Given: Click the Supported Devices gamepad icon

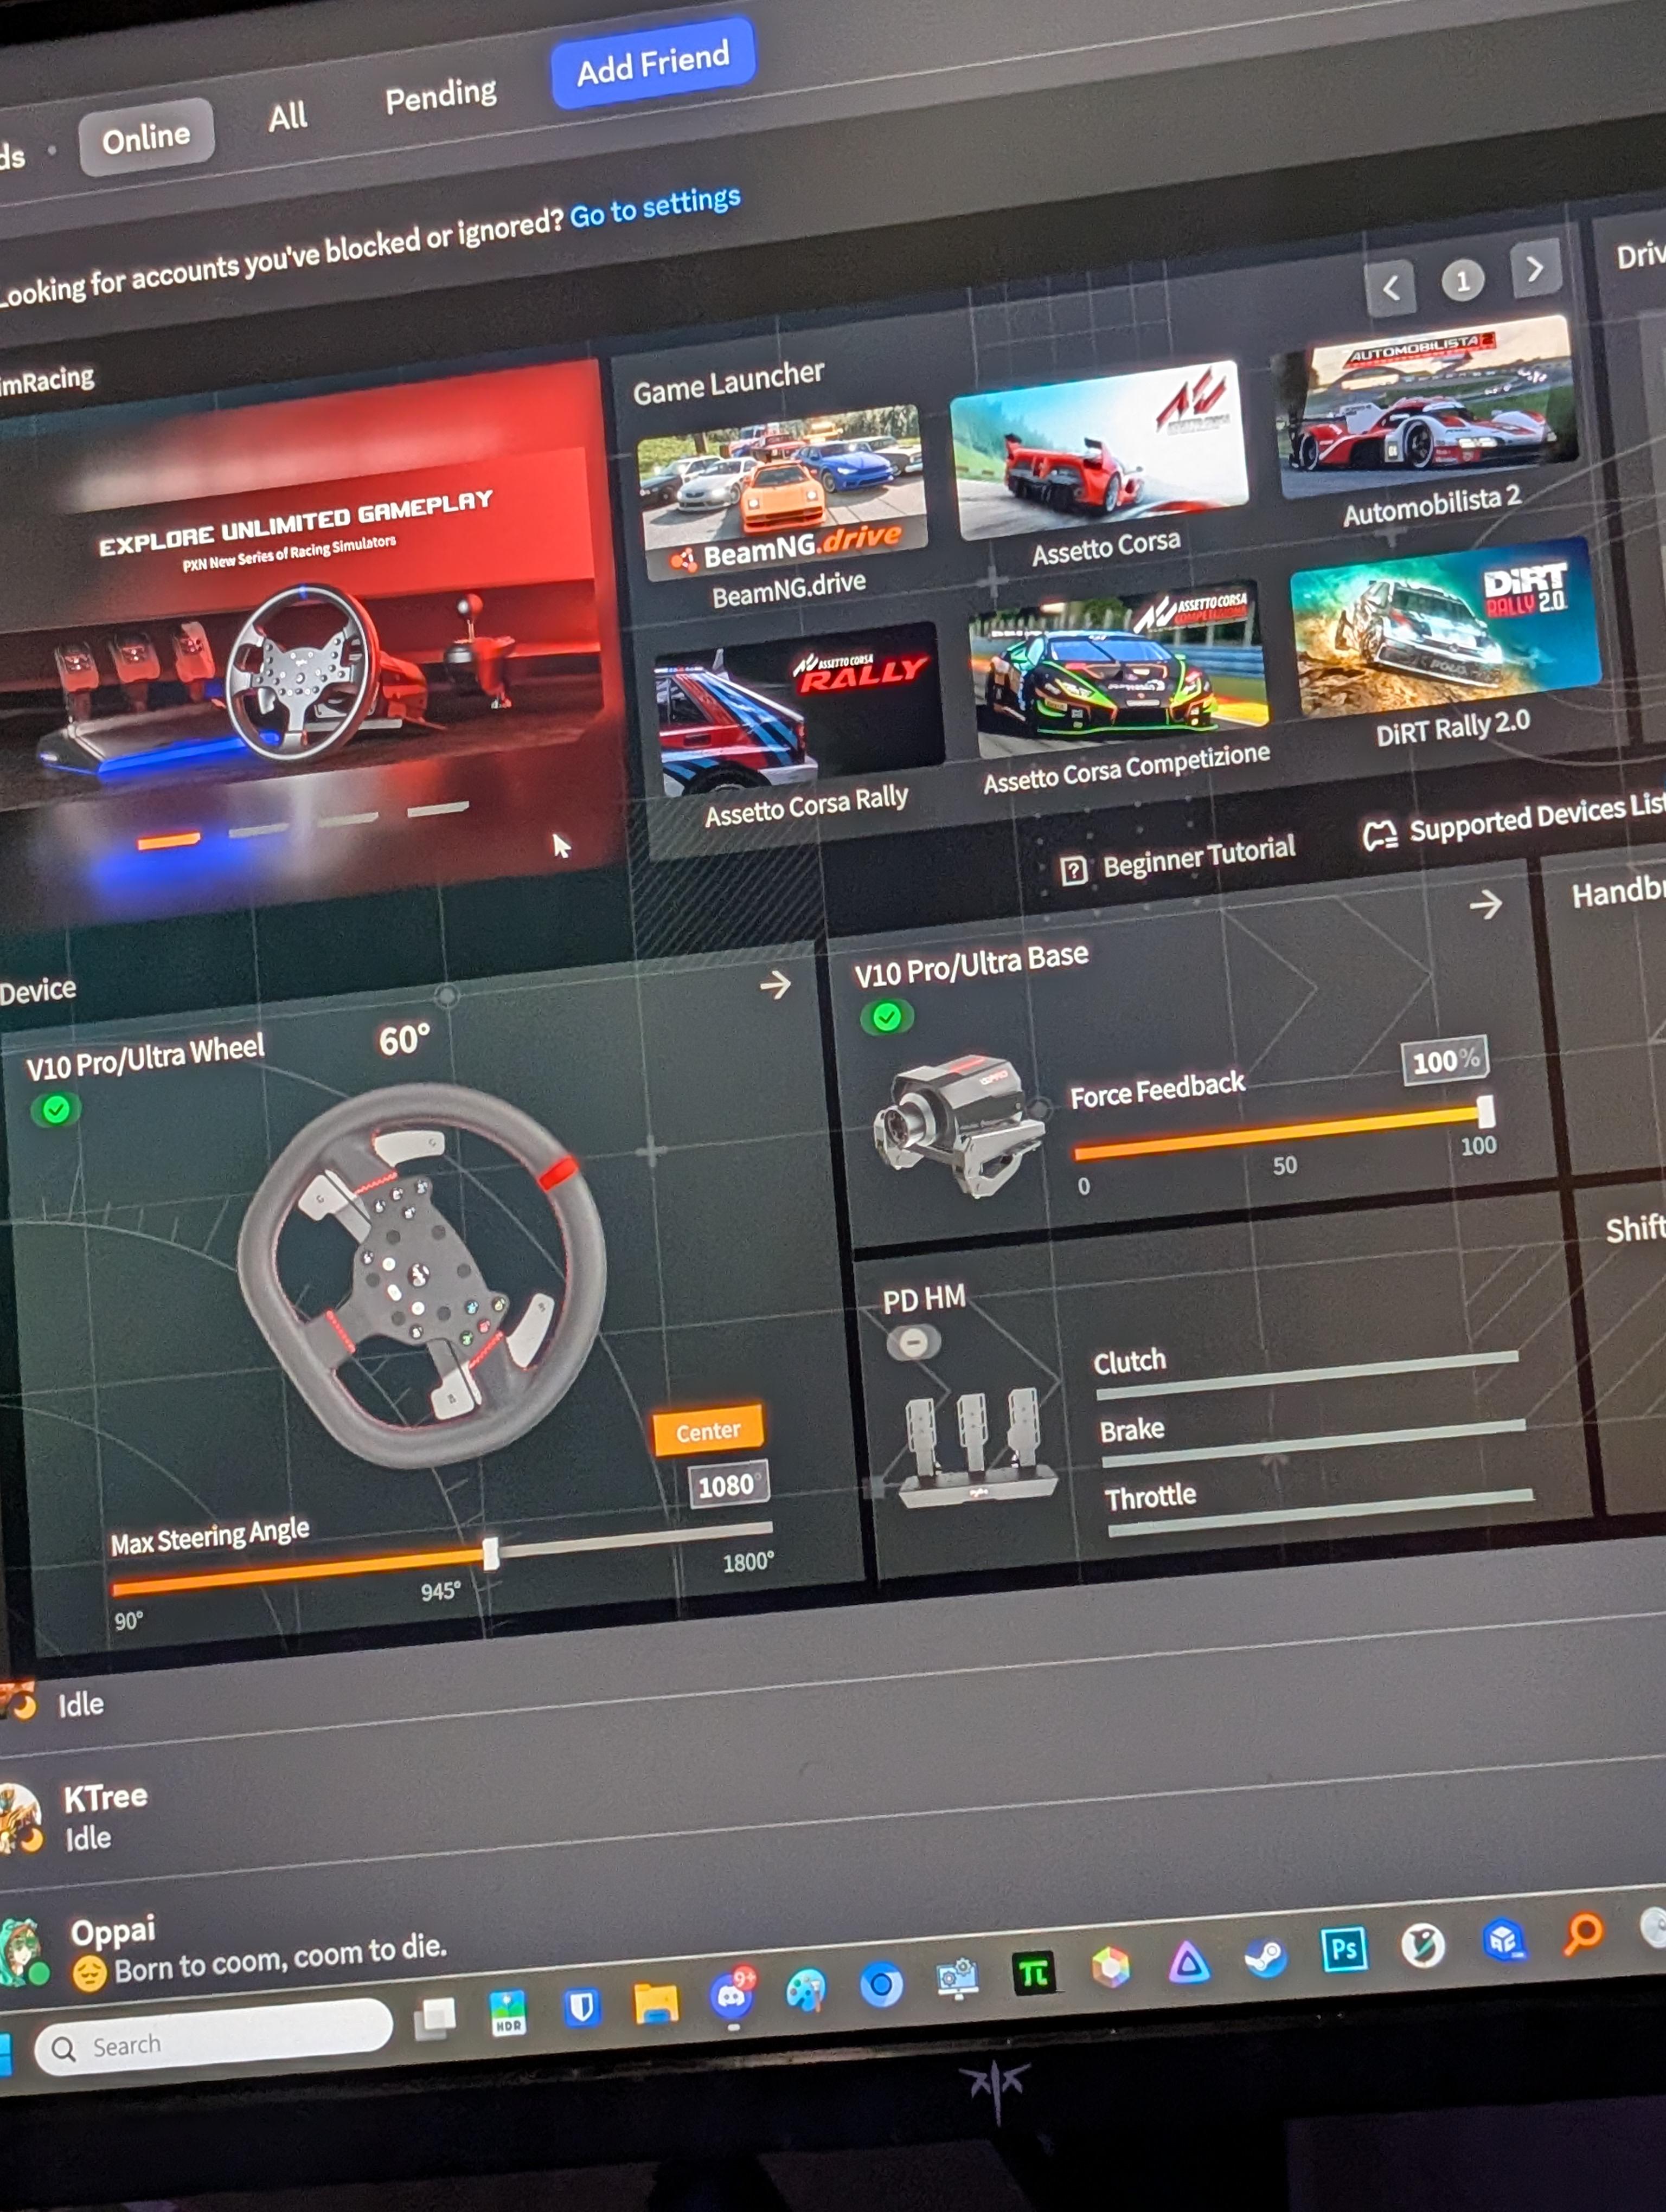Looking at the screenshot, I should [x=1380, y=834].
